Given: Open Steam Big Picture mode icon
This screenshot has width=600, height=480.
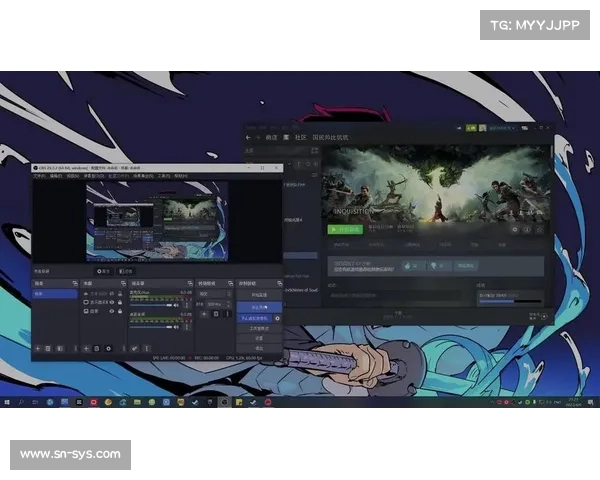Looking at the screenshot, I should (x=525, y=128).
